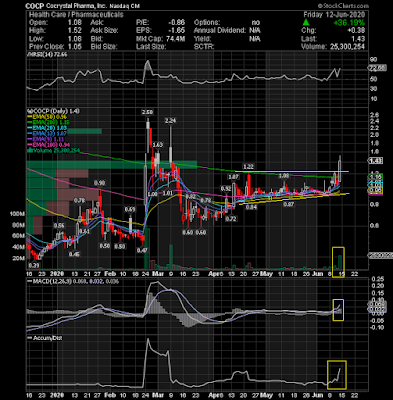Click the High price 1.52 value

click(75, 30)
